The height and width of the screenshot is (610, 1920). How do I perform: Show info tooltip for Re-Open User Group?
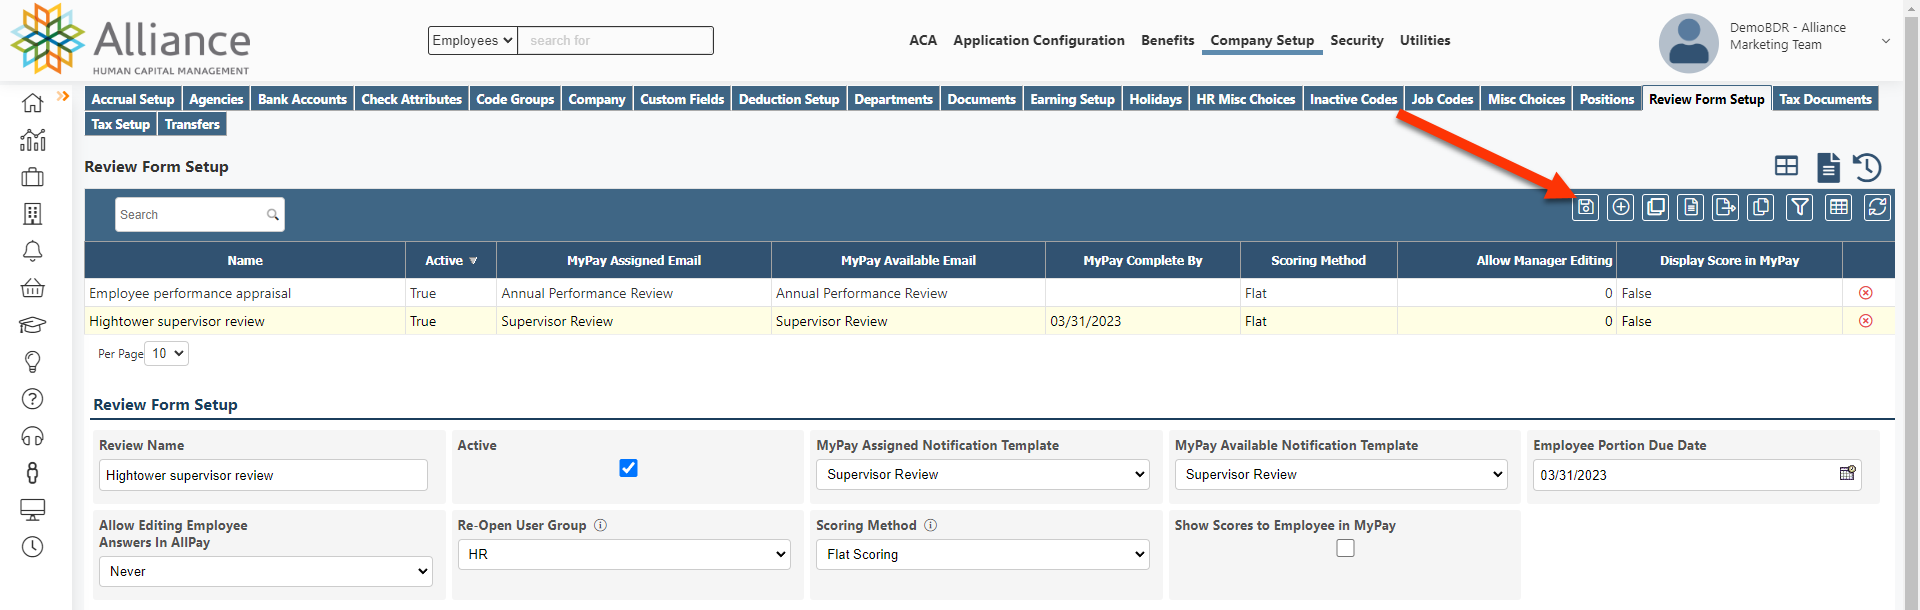tap(600, 525)
